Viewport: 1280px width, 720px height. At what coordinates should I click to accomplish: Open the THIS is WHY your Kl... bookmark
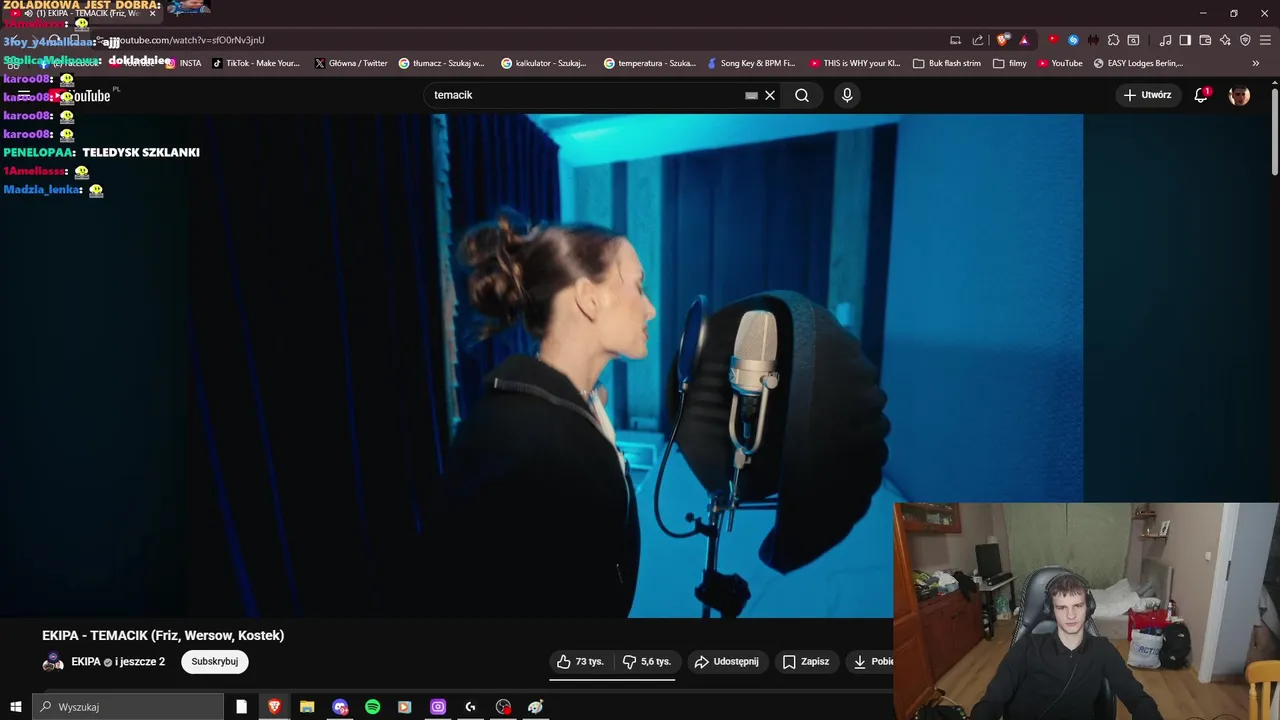(855, 63)
